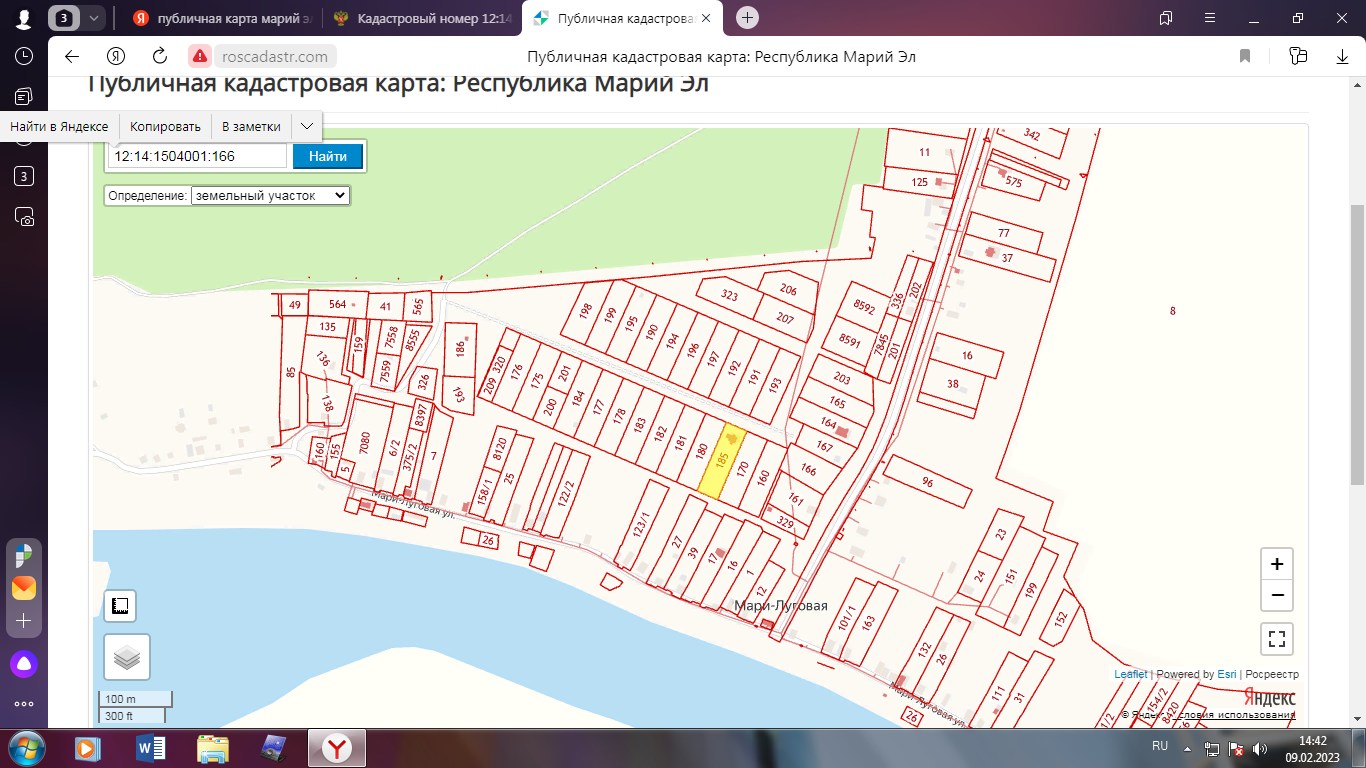
Task: Open the tab groups dropdown arrow
Action: point(94,18)
